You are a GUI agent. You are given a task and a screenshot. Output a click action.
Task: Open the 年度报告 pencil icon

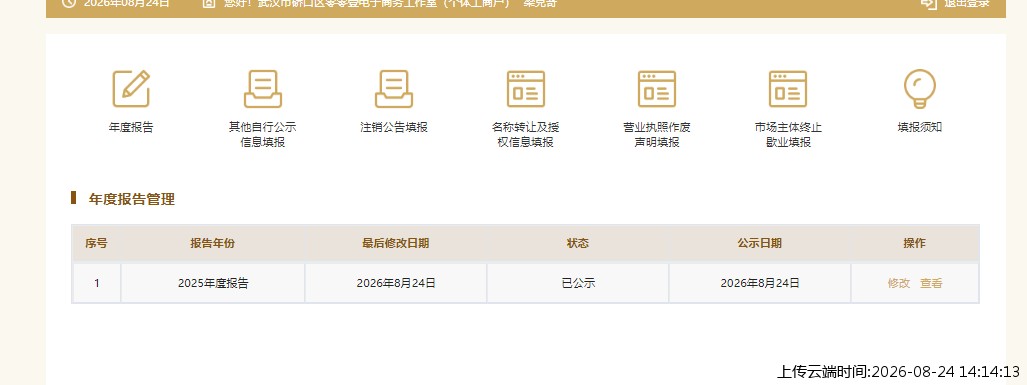point(131,89)
